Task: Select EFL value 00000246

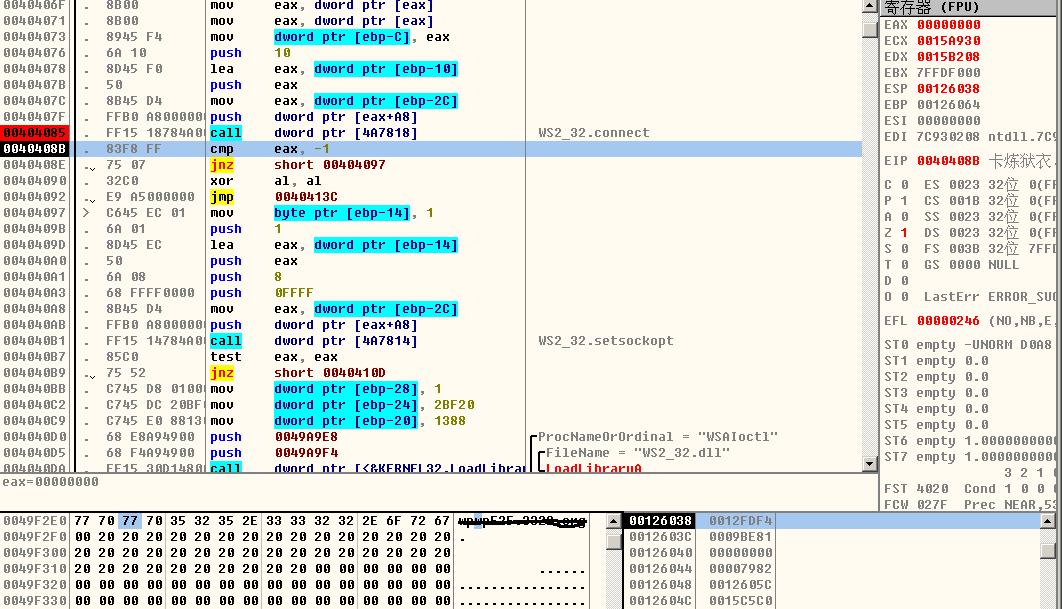Action: tap(948, 320)
